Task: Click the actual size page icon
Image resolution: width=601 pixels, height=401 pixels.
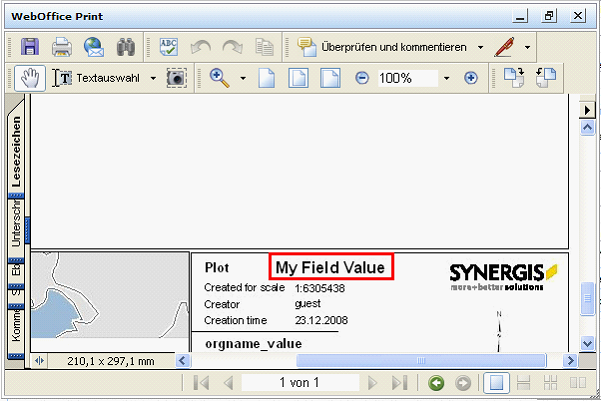Action: [x=267, y=78]
